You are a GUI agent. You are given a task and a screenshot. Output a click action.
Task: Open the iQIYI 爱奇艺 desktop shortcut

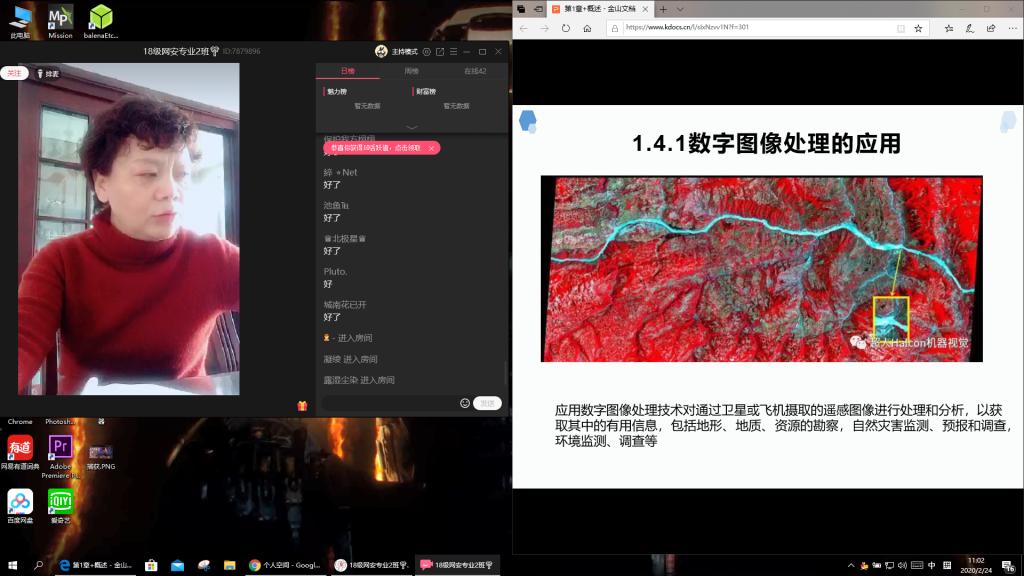[x=60, y=506]
